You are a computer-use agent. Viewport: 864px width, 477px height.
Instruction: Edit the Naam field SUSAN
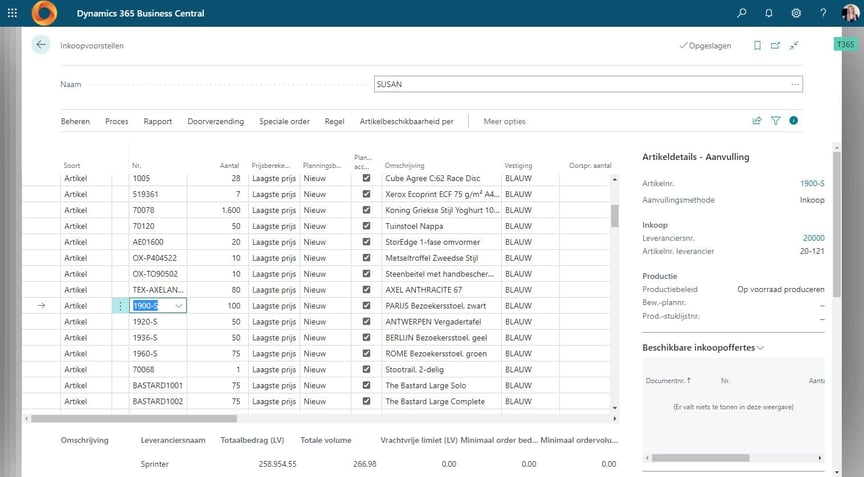click(x=587, y=84)
